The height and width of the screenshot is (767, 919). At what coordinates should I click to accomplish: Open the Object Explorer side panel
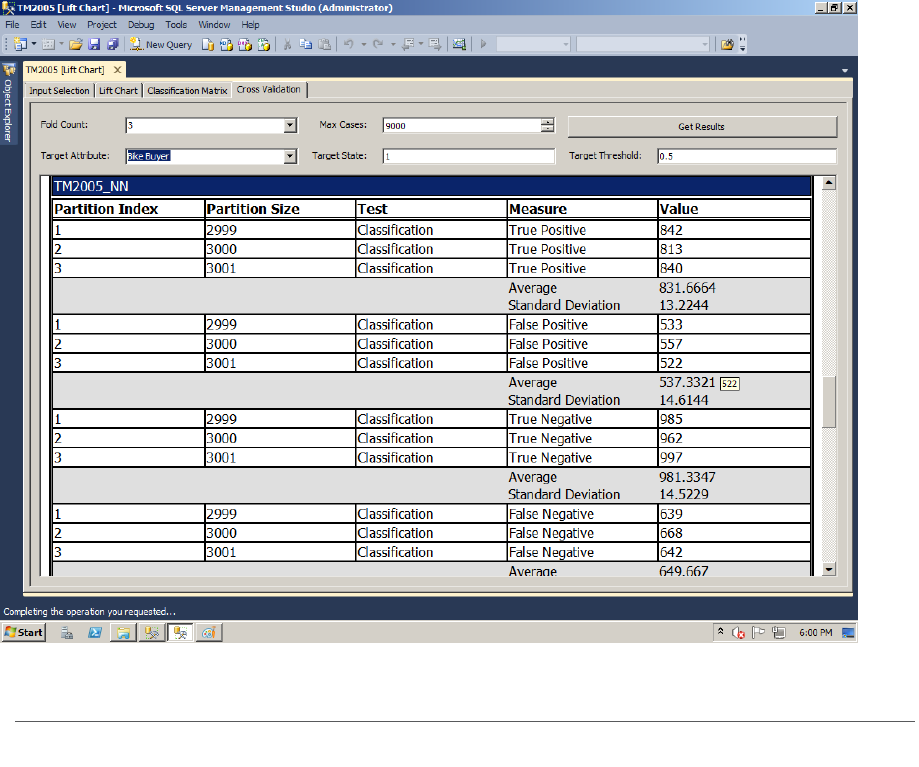point(8,103)
